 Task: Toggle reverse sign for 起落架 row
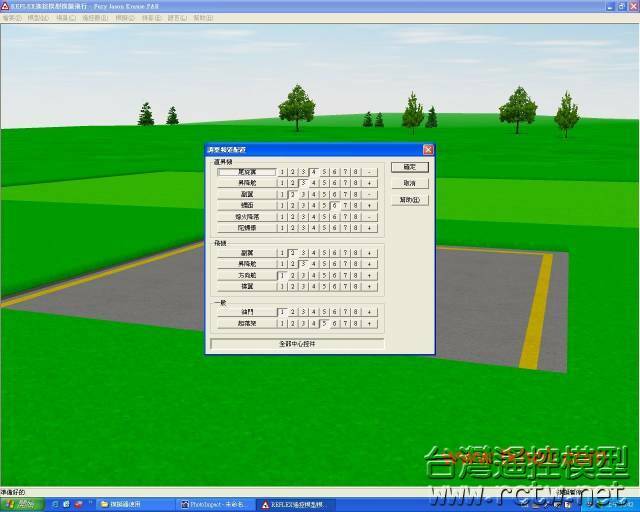(369, 323)
